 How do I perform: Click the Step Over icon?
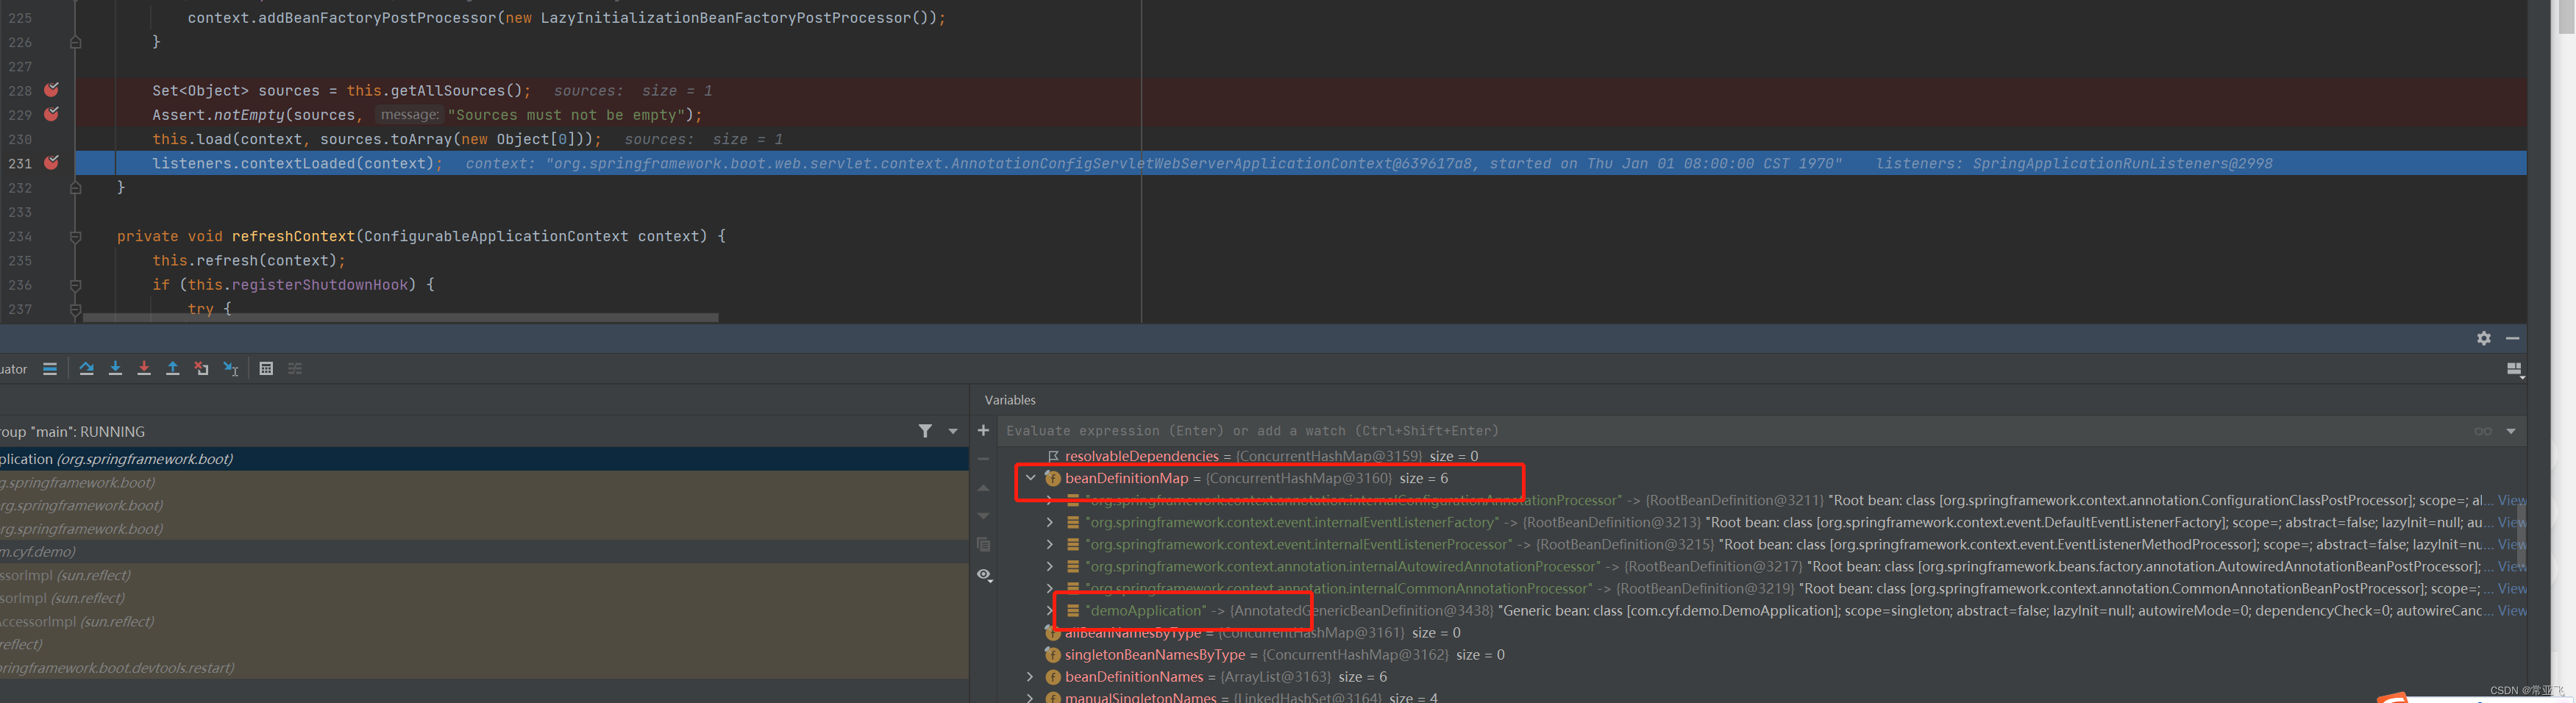coord(86,368)
